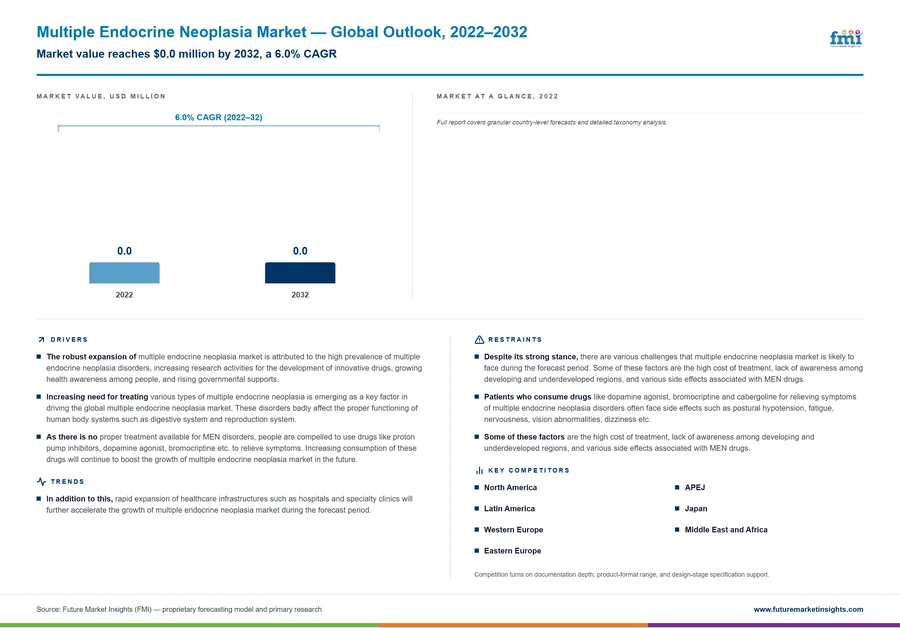Image resolution: width=900 pixels, height=628 pixels.
Task: Click the Restraints warning triangle icon
Action: coord(479,340)
